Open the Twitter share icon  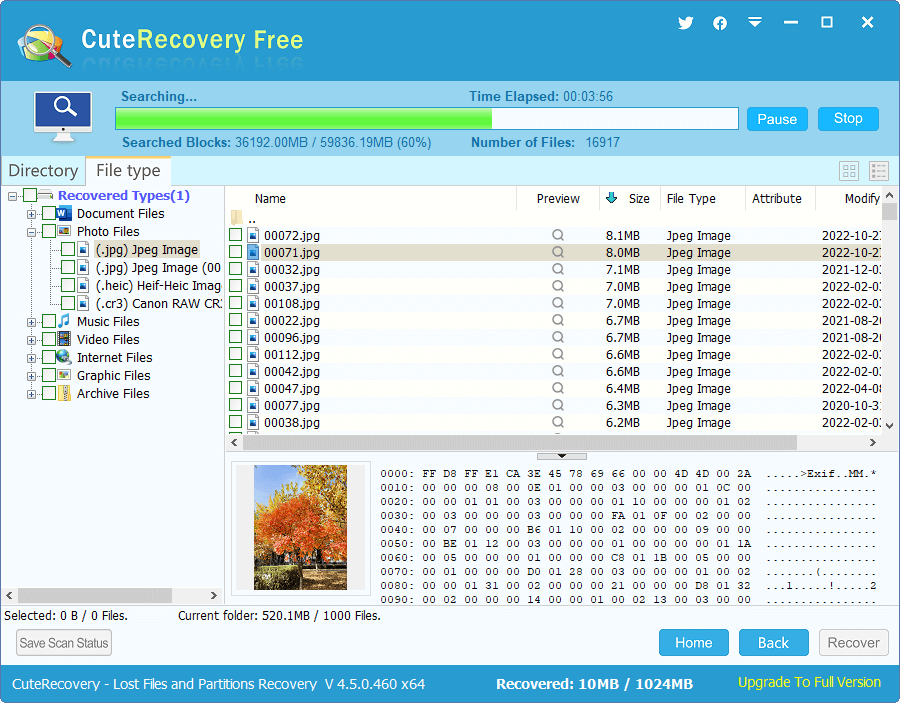(x=685, y=23)
